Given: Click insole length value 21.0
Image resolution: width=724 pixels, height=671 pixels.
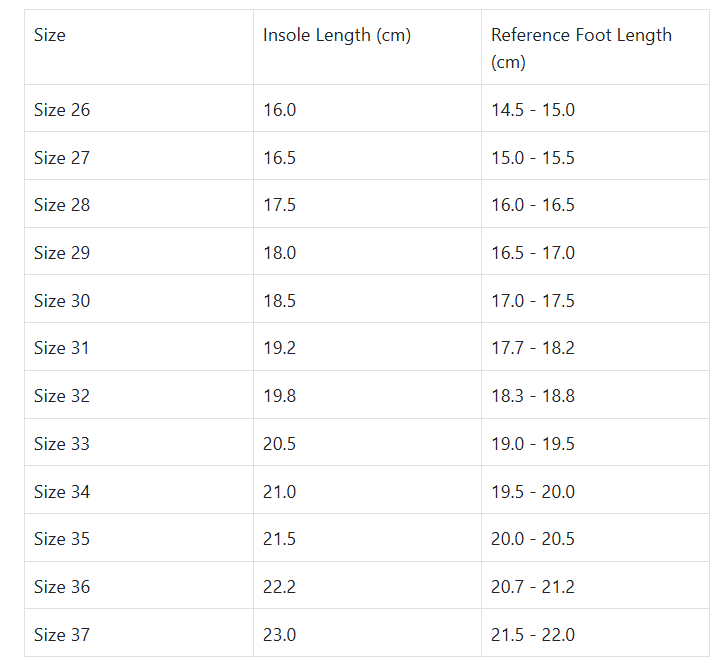Looking at the screenshot, I should (x=280, y=492).
